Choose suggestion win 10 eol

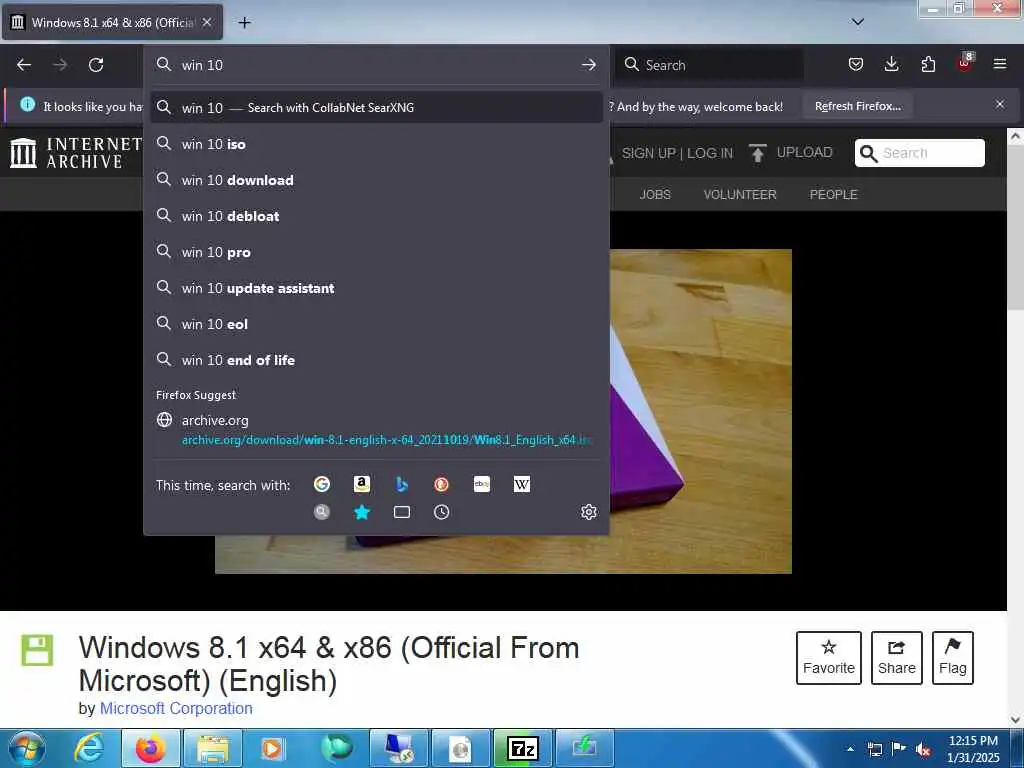coord(376,323)
